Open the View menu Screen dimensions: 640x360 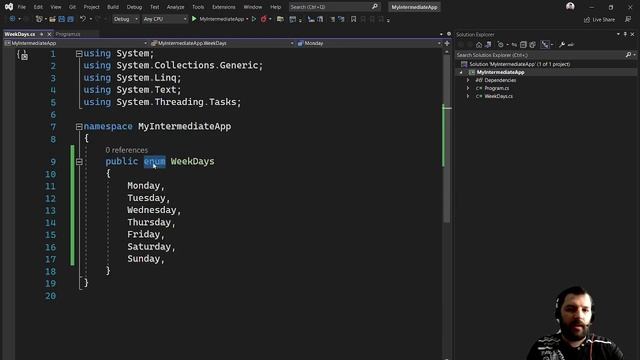point(56,7)
